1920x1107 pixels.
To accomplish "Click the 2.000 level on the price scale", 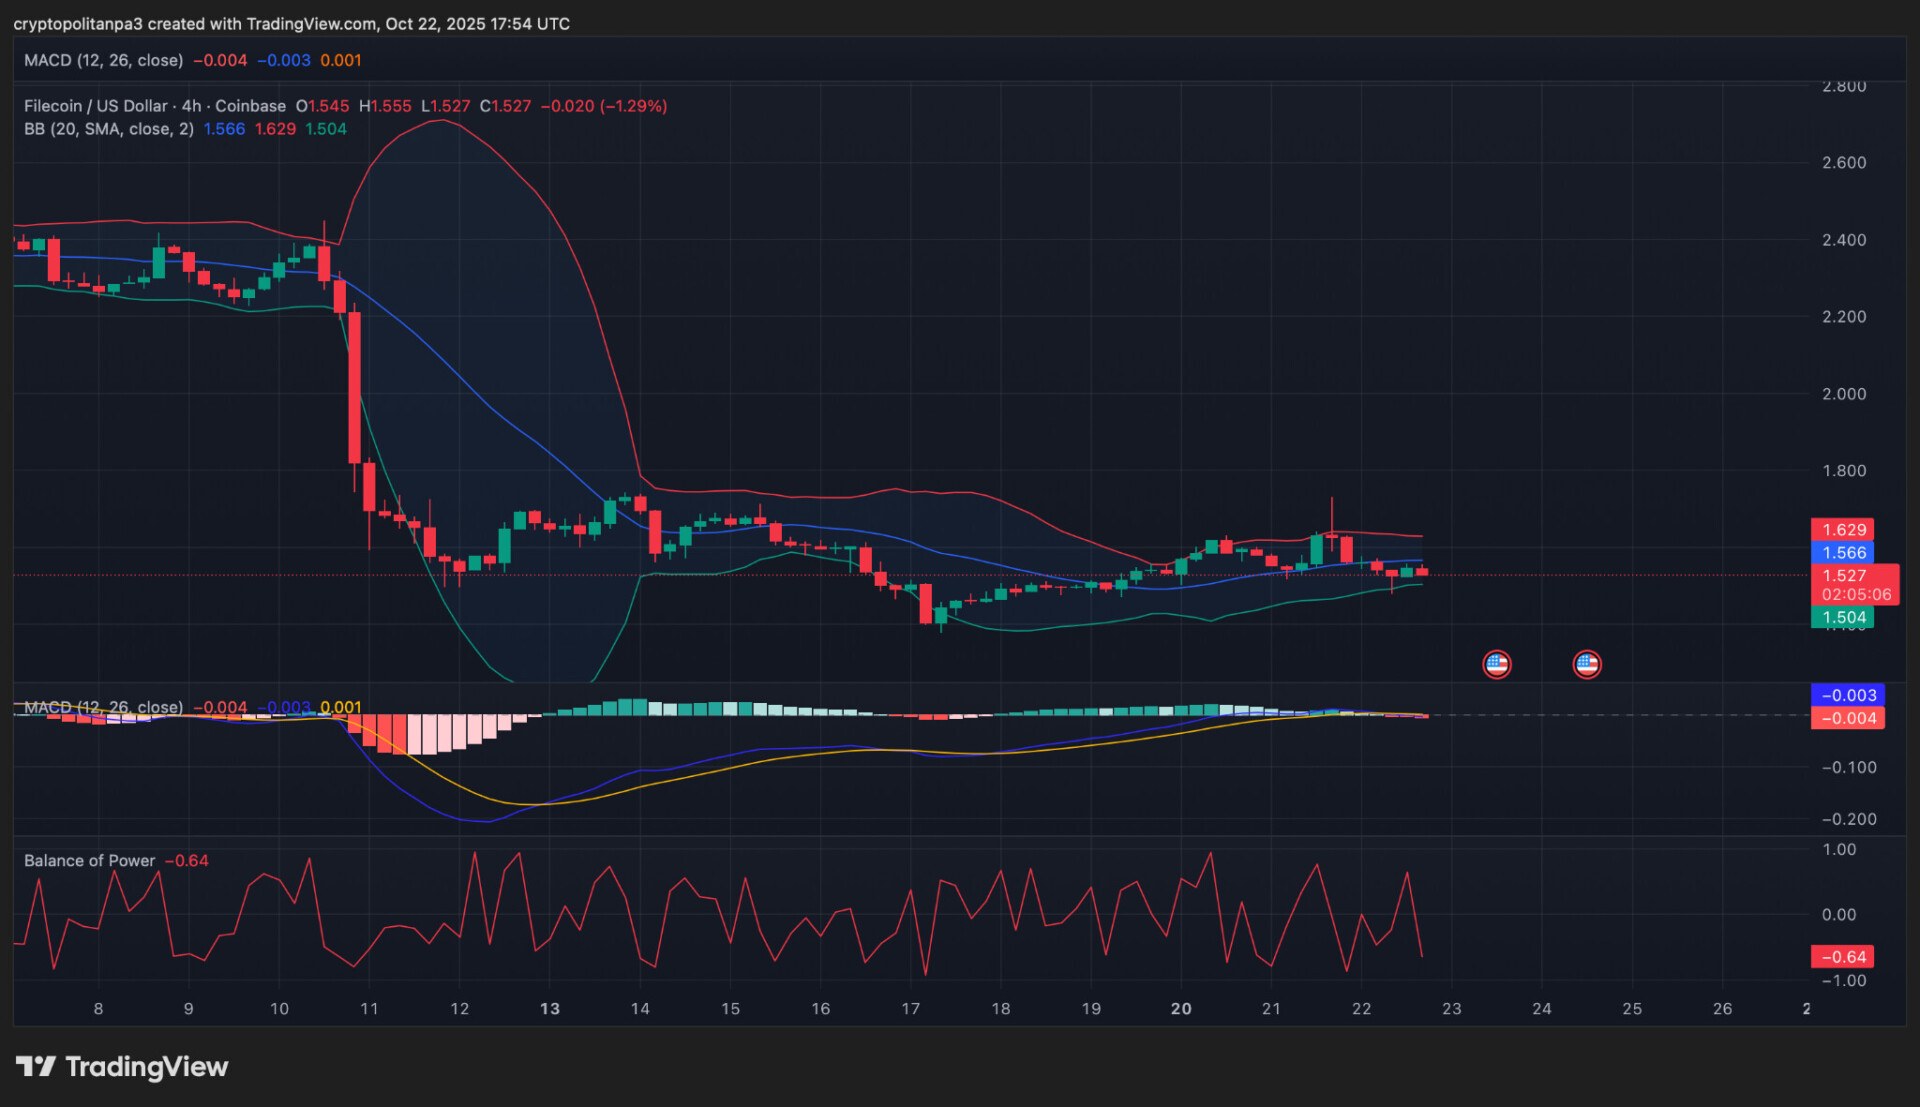I will coord(1843,394).
